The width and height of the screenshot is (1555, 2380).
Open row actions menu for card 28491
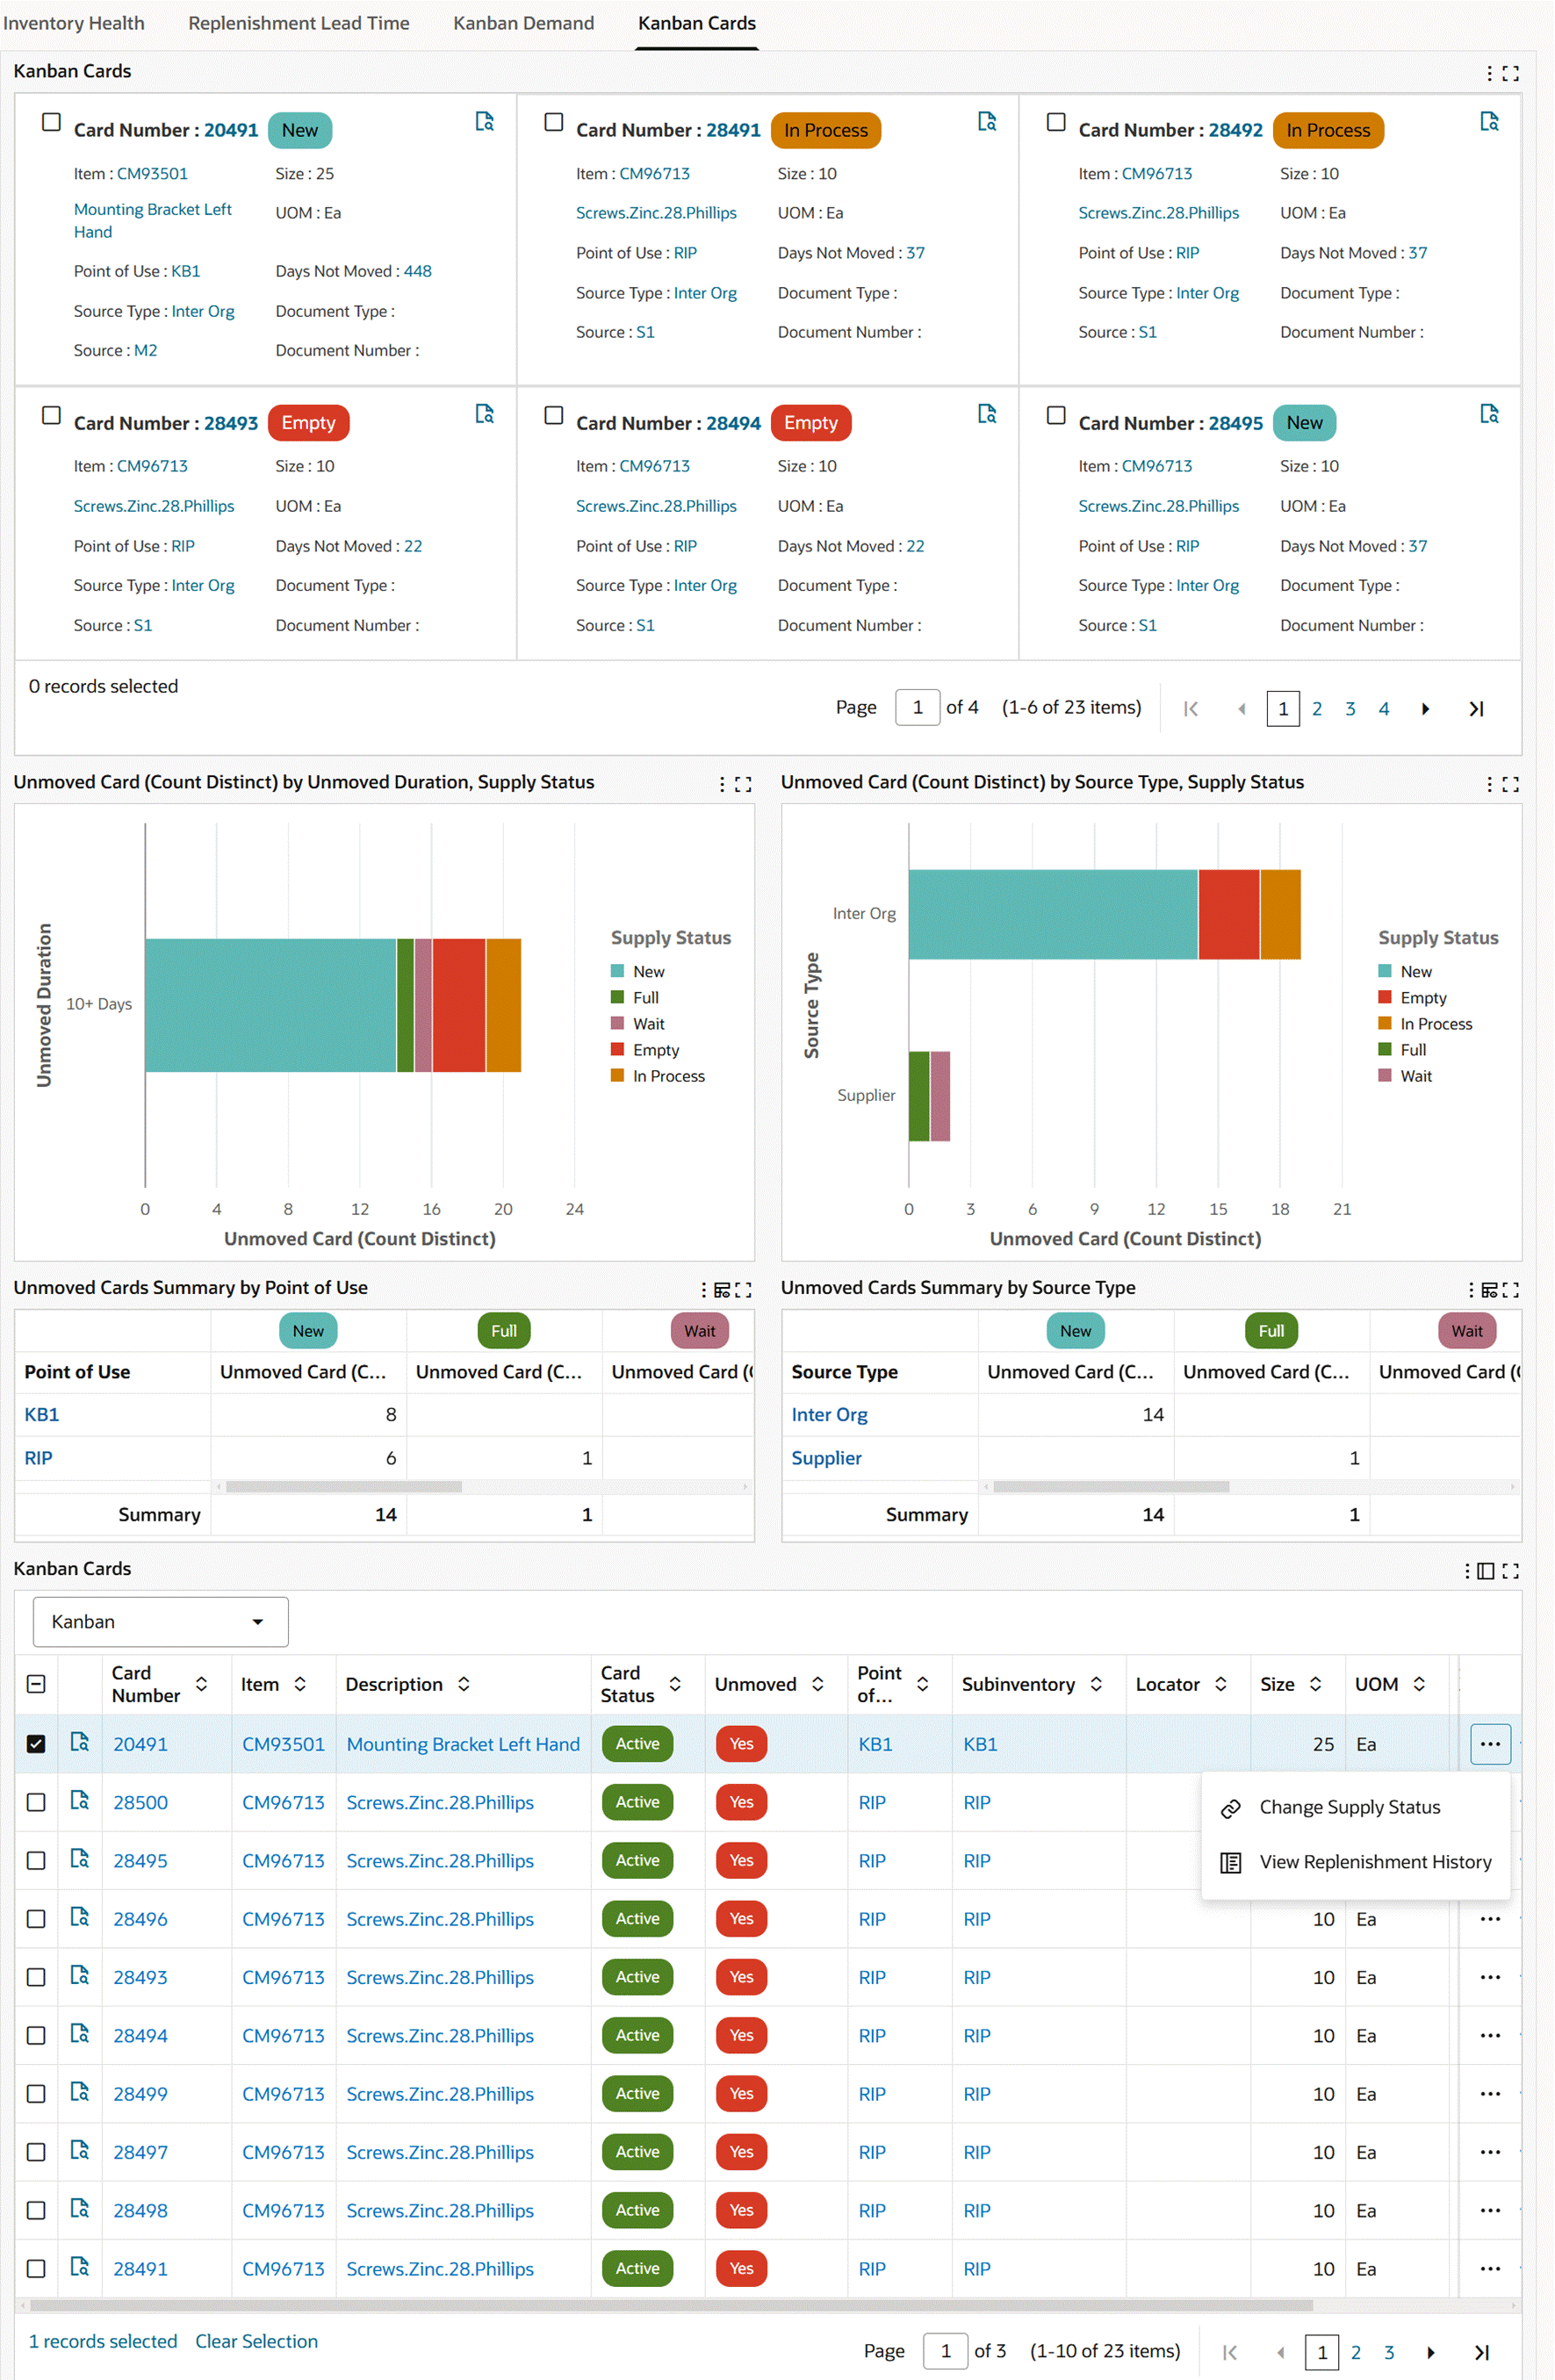click(x=1490, y=2269)
